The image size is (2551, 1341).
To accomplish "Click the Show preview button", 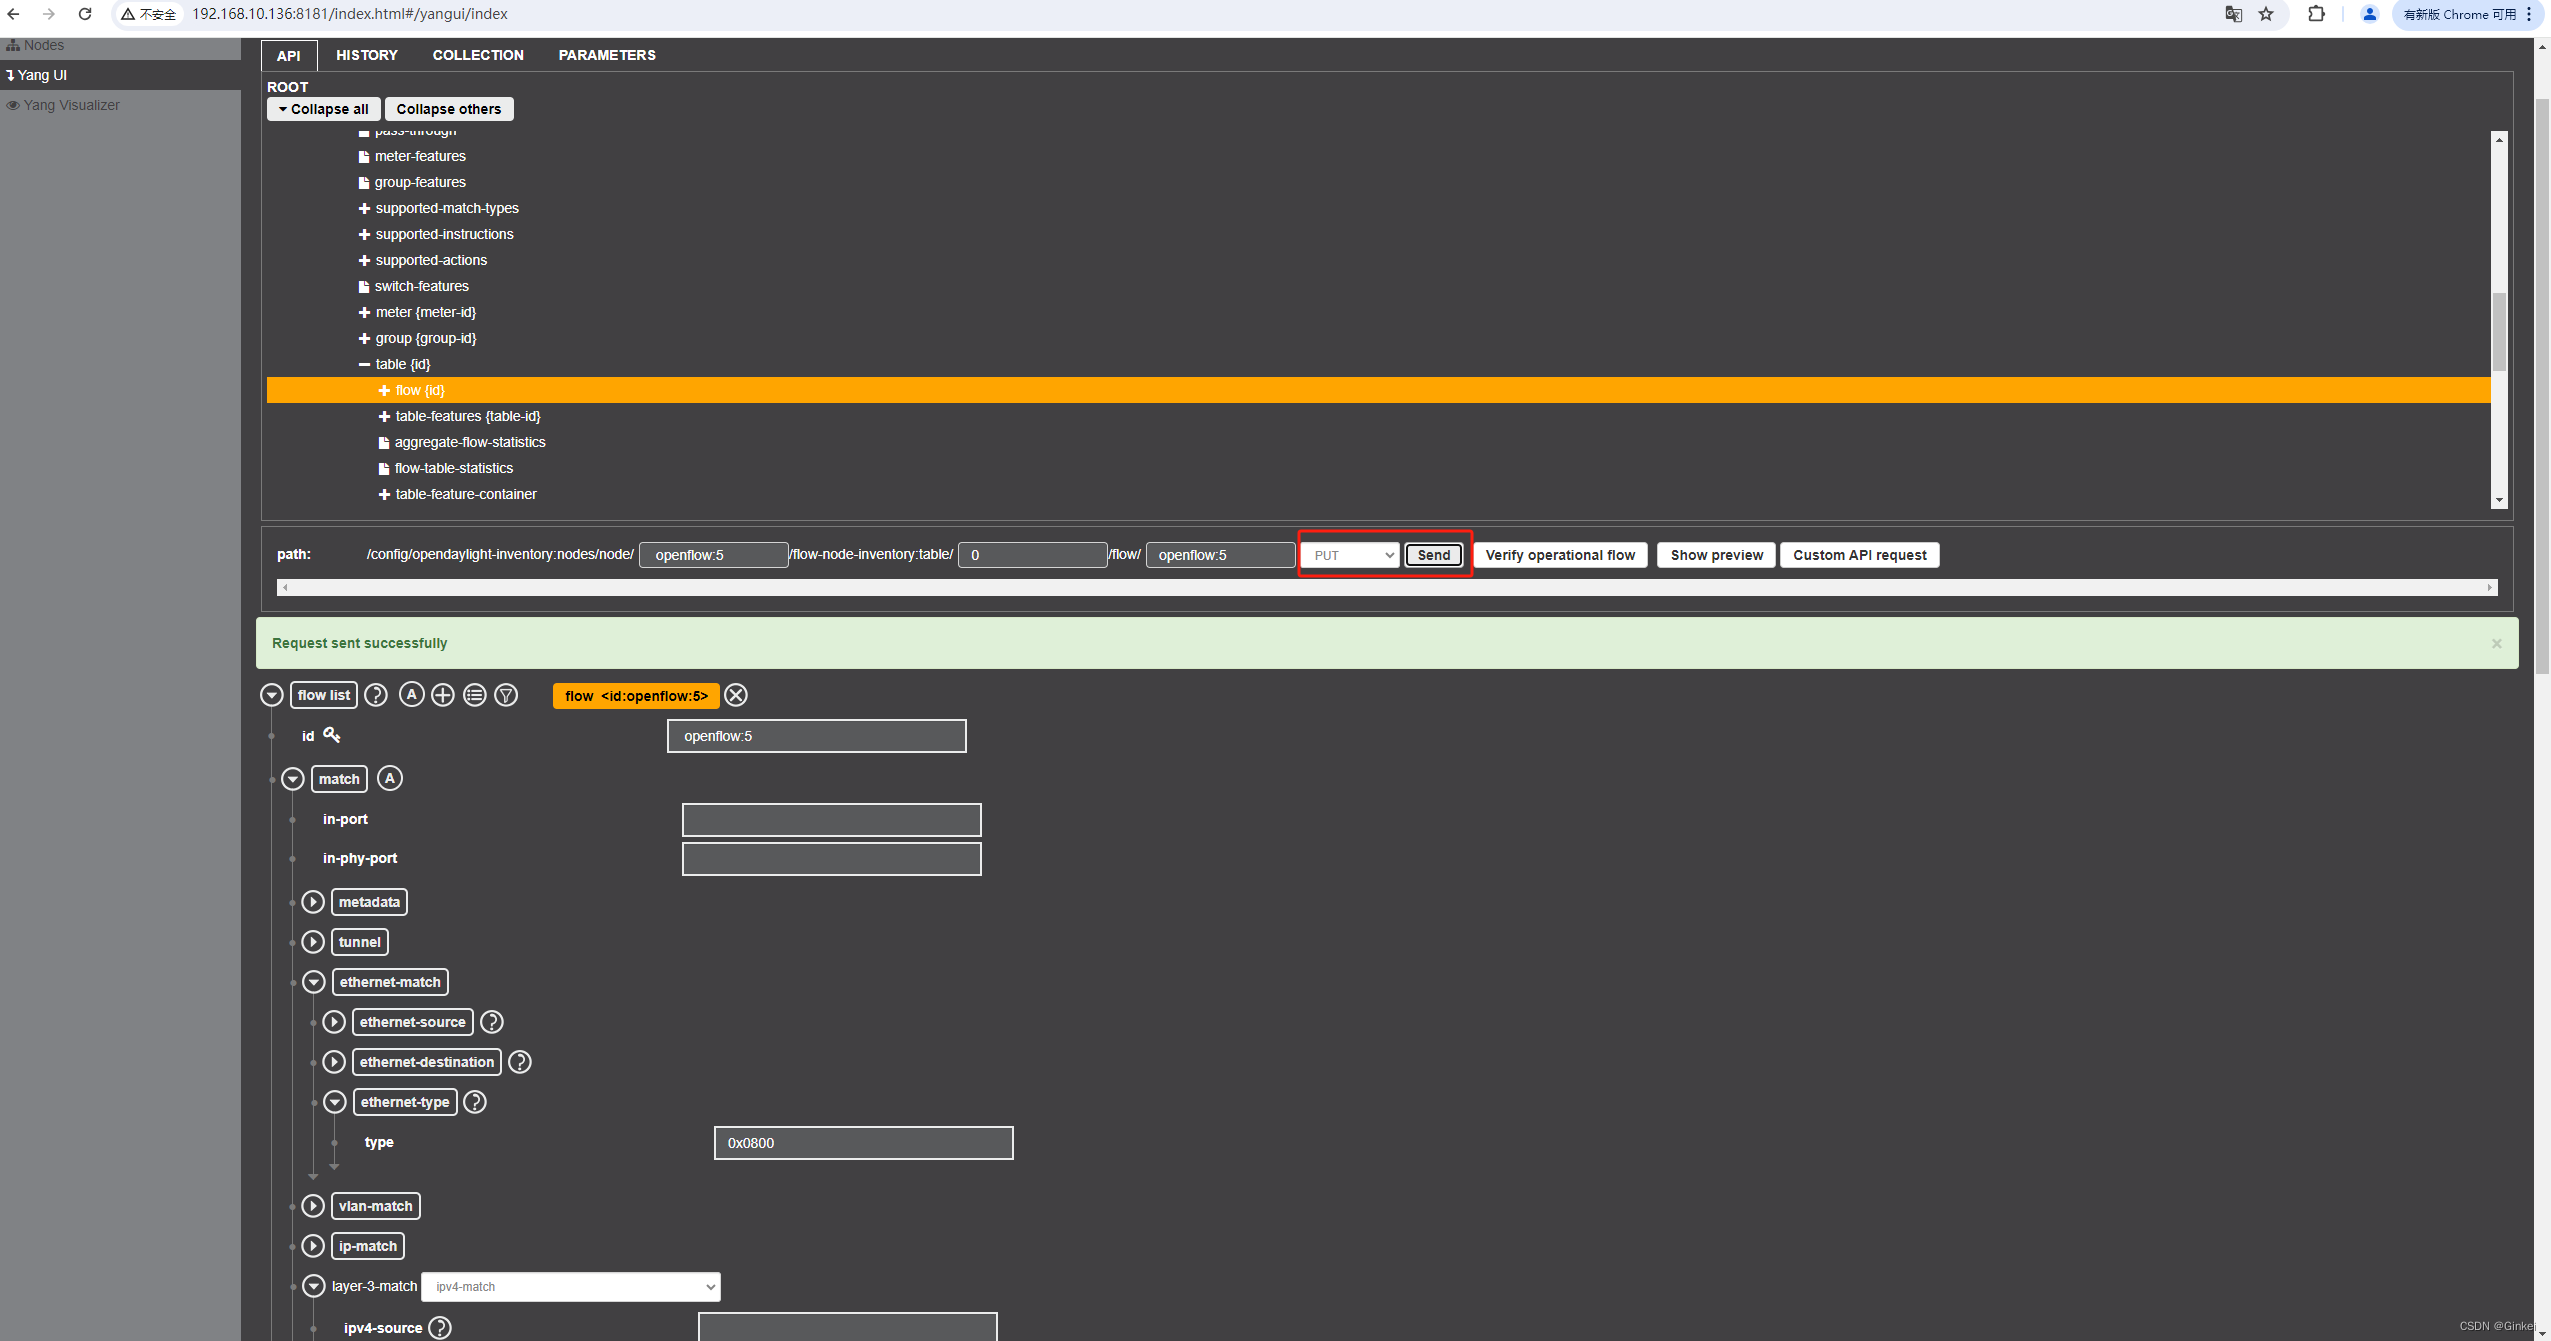I will (1714, 555).
